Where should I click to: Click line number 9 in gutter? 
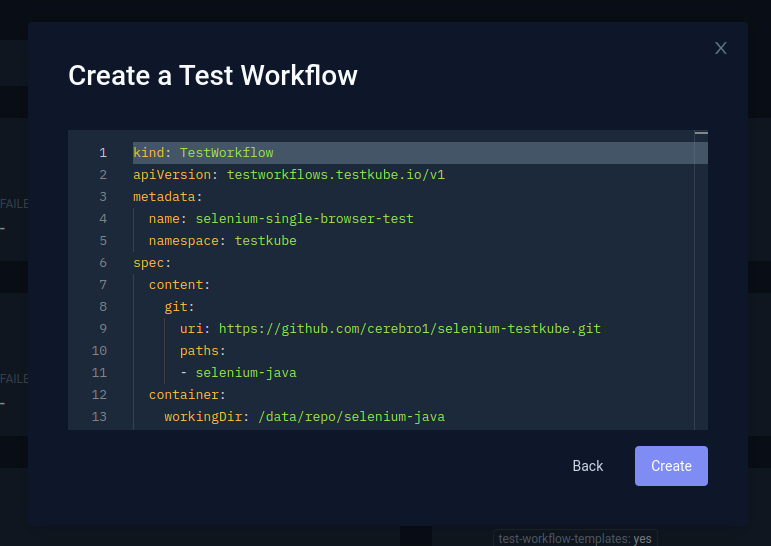tap(103, 329)
